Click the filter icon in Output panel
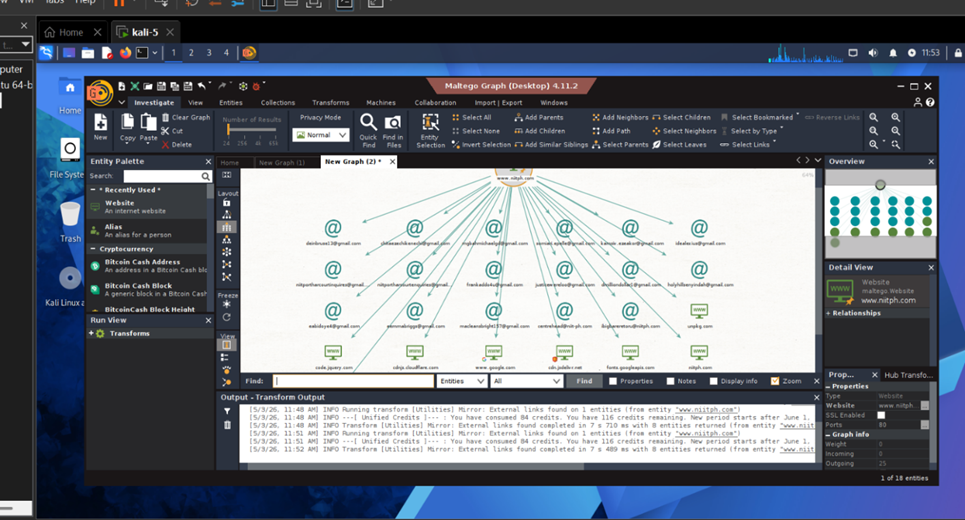965x520 pixels. [x=227, y=411]
